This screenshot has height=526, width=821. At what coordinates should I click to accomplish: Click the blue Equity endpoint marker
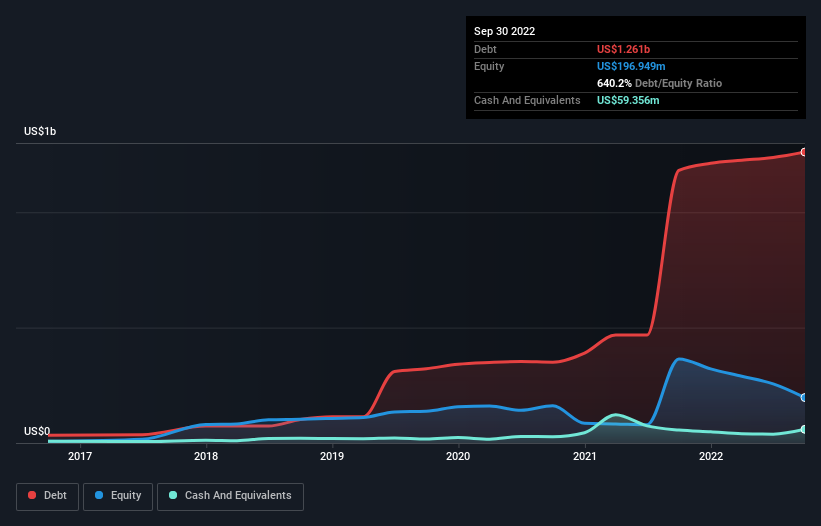pos(804,398)
